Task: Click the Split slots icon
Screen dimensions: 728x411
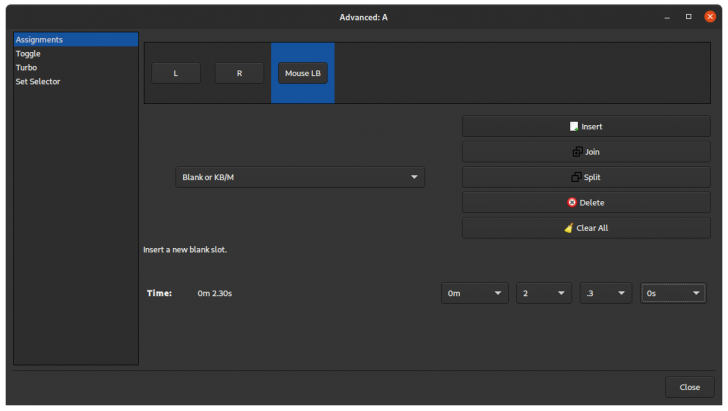Action: tap(576, 177)
